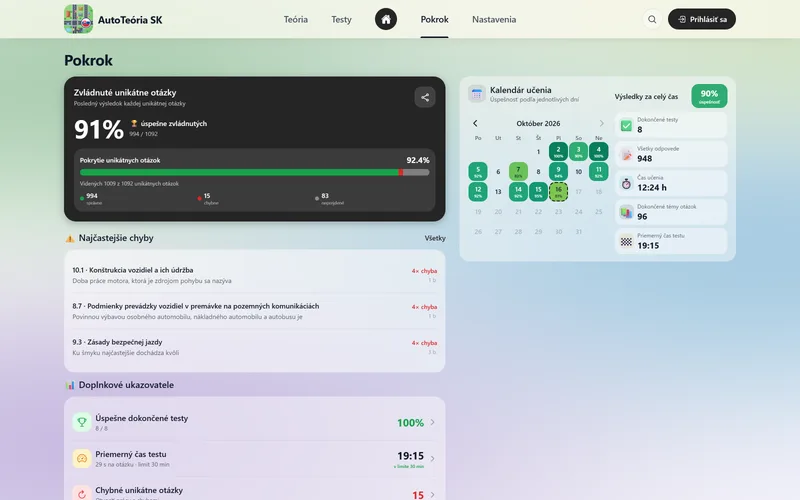The image size is (800, 500).
Task: Click the gauge icon for average test time
Action: 82,459
